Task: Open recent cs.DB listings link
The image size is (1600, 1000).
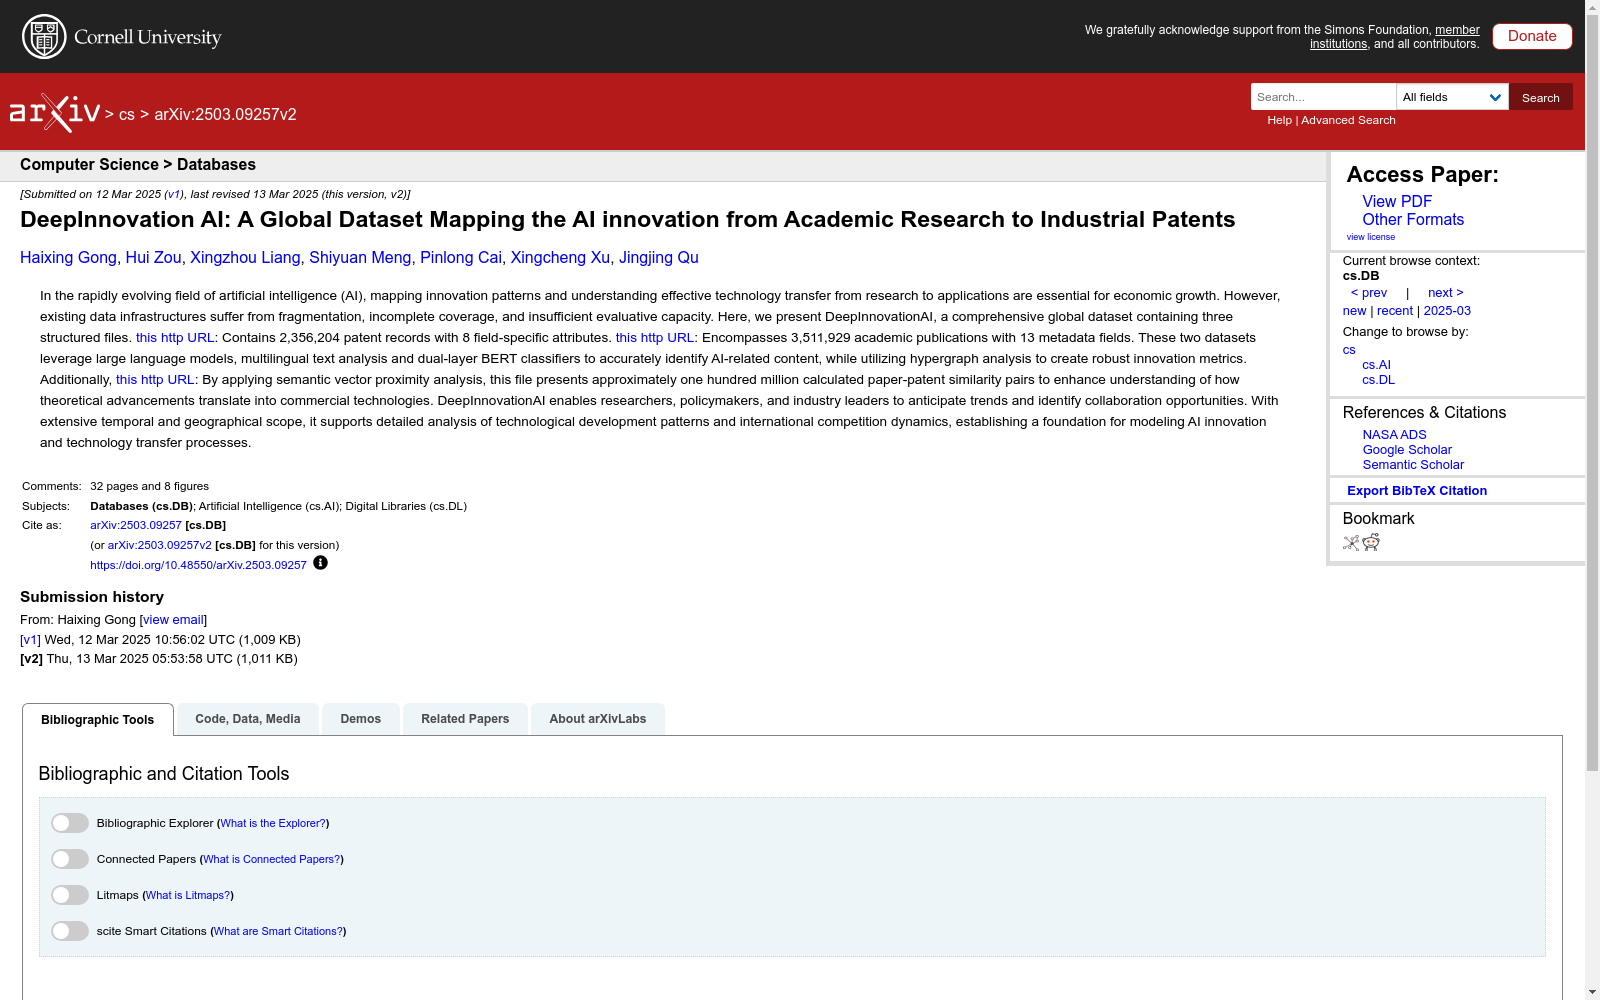Action: point(1395,311)
